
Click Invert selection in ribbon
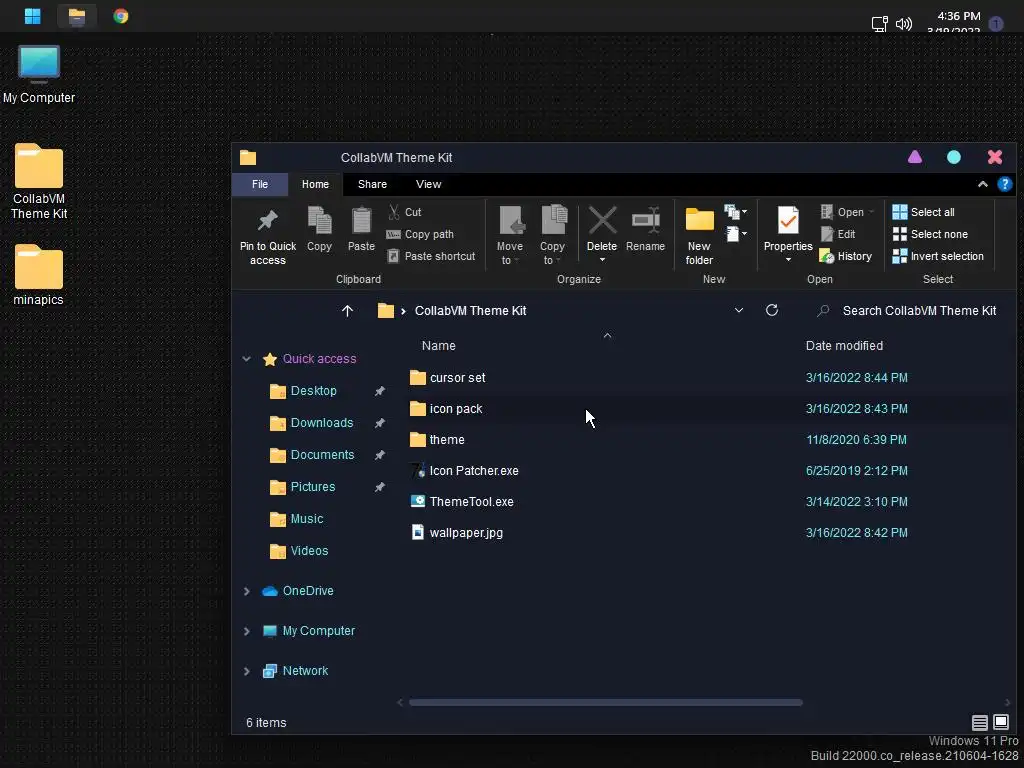938,257
